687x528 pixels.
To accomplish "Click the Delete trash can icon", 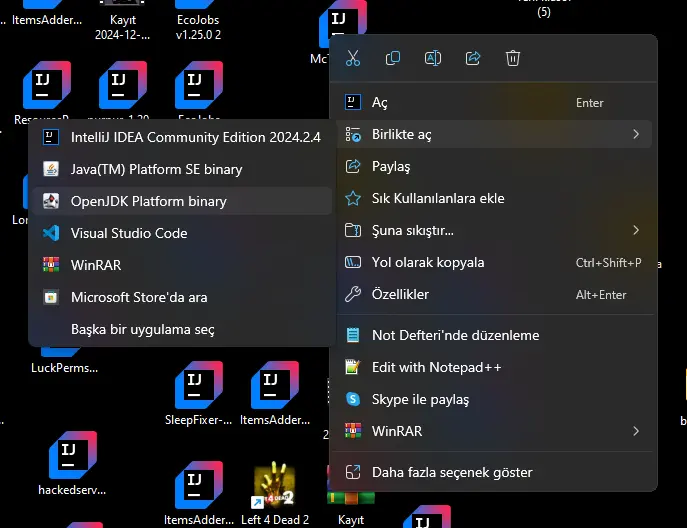I will click(513, 58).
